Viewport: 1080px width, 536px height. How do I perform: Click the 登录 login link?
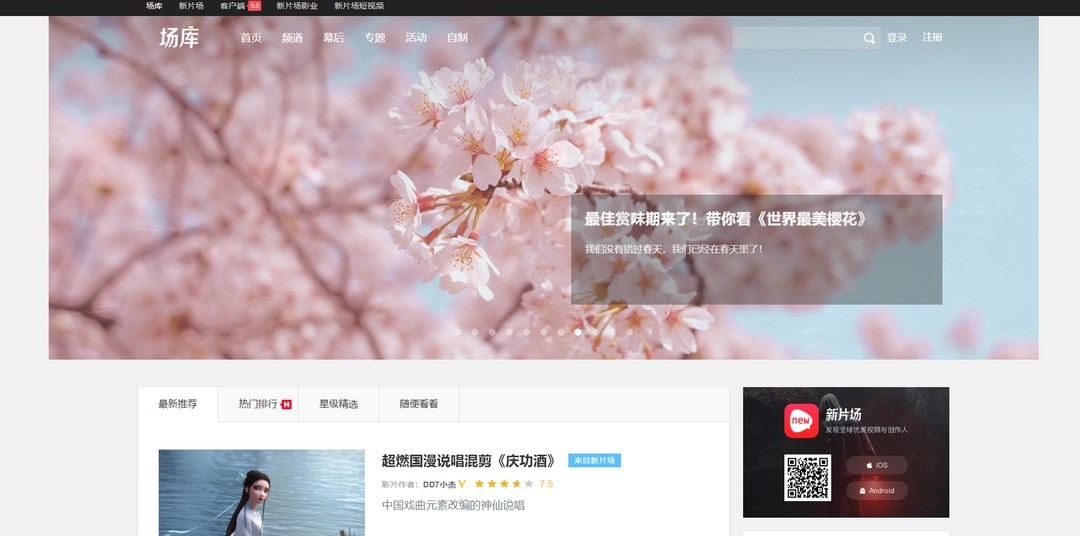[x=897, y=38]
